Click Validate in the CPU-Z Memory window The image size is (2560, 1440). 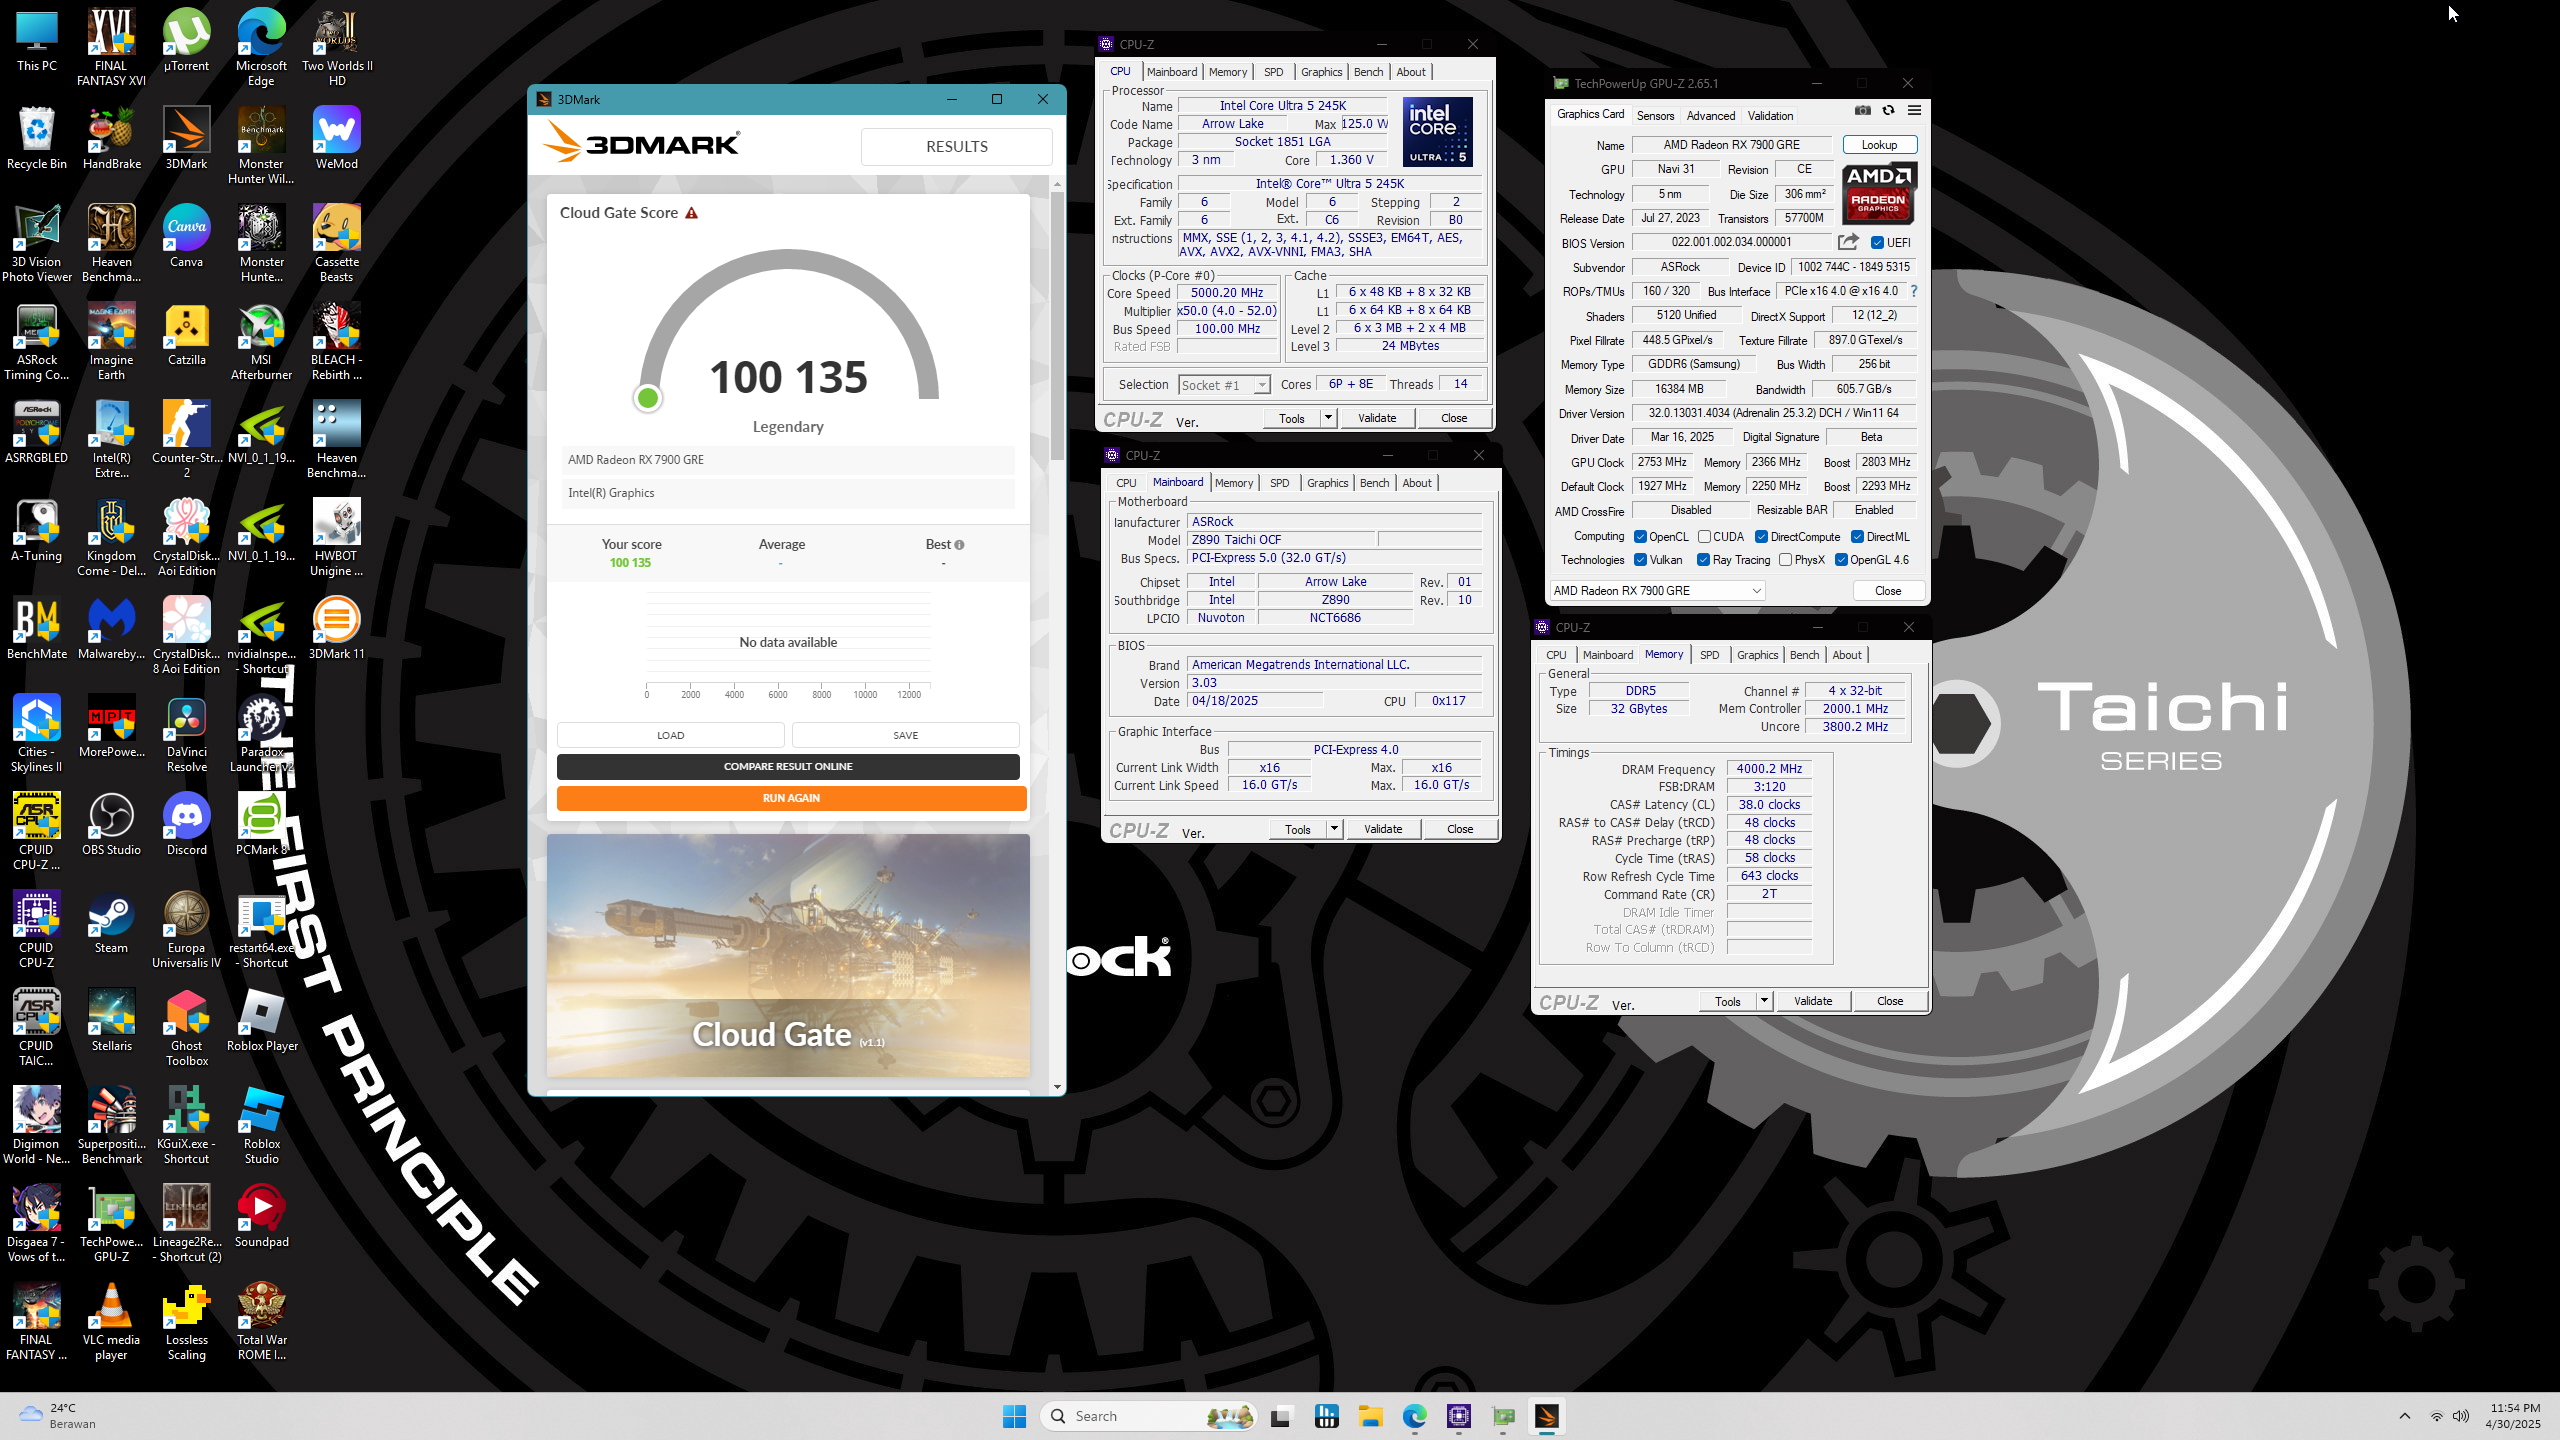pos(1813,1001)
